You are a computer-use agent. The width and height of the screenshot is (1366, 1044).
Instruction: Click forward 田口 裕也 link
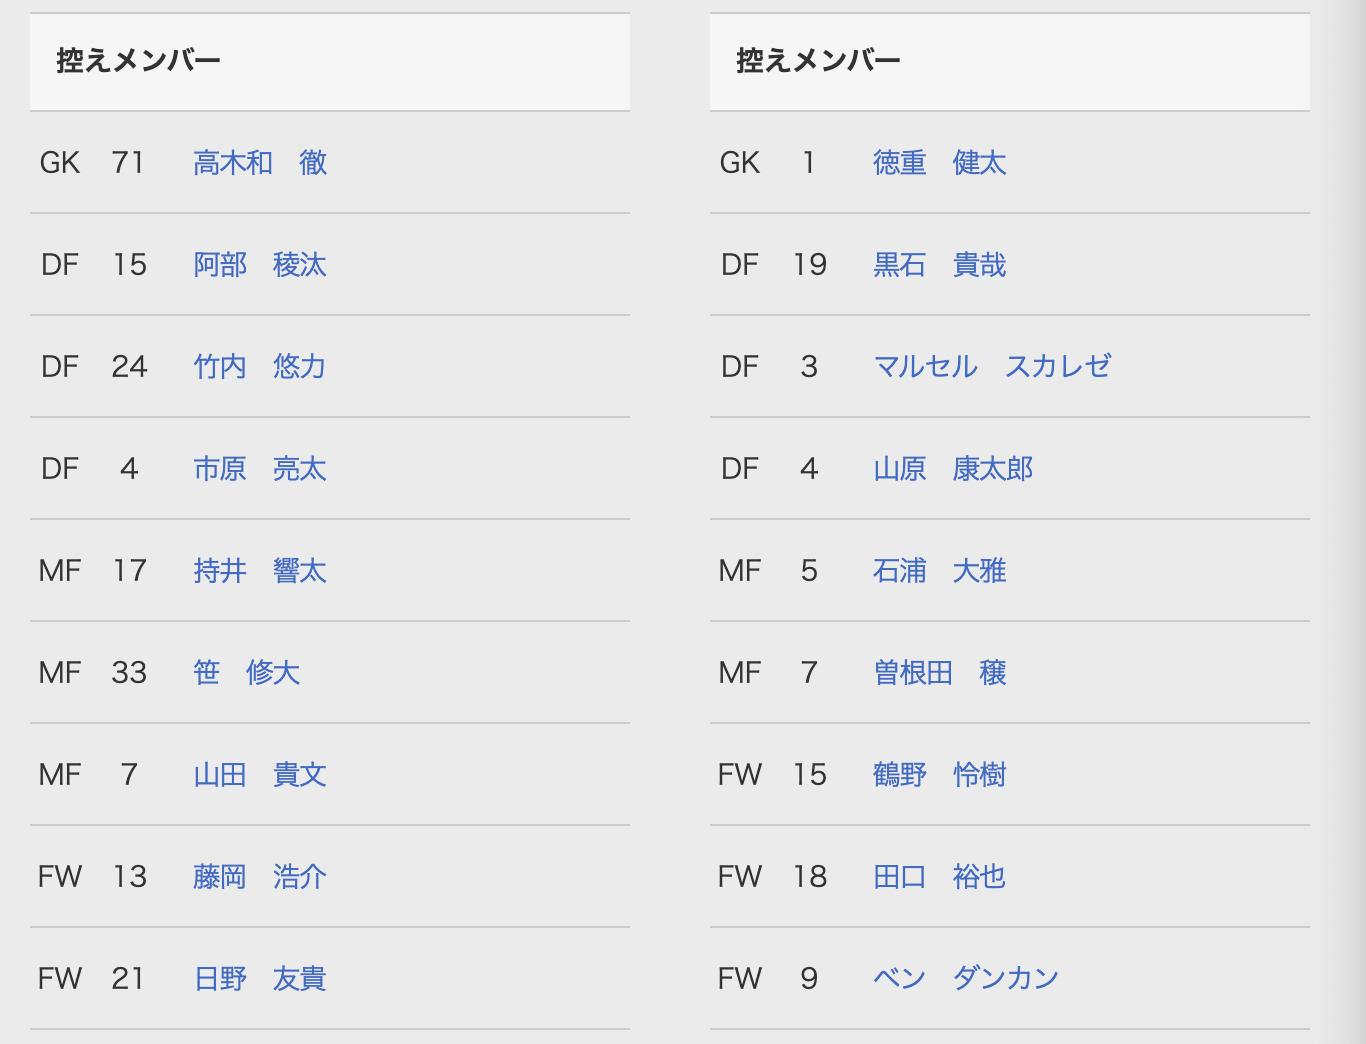point(939,877)
